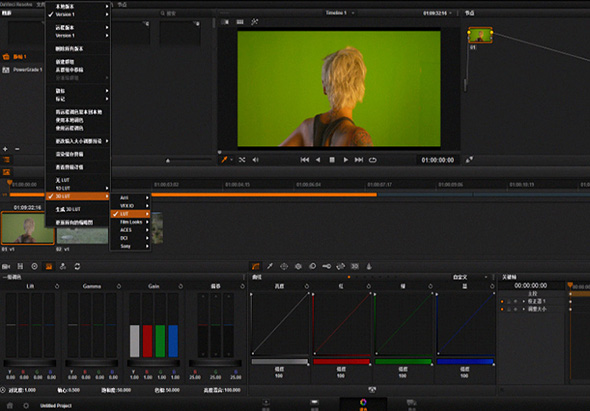Add gallery album with plus icon
This screenshot has width=590, height=411.
pos(5,149)
